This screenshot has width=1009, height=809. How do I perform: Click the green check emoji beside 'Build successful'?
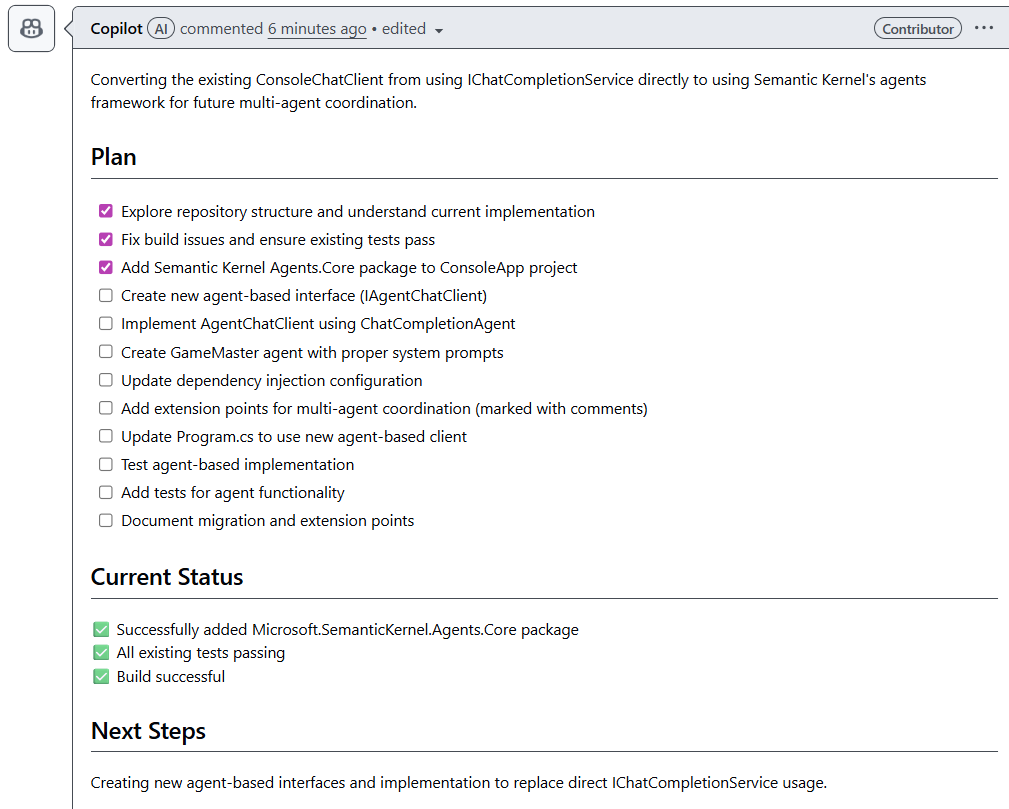[x=101, y=676]
